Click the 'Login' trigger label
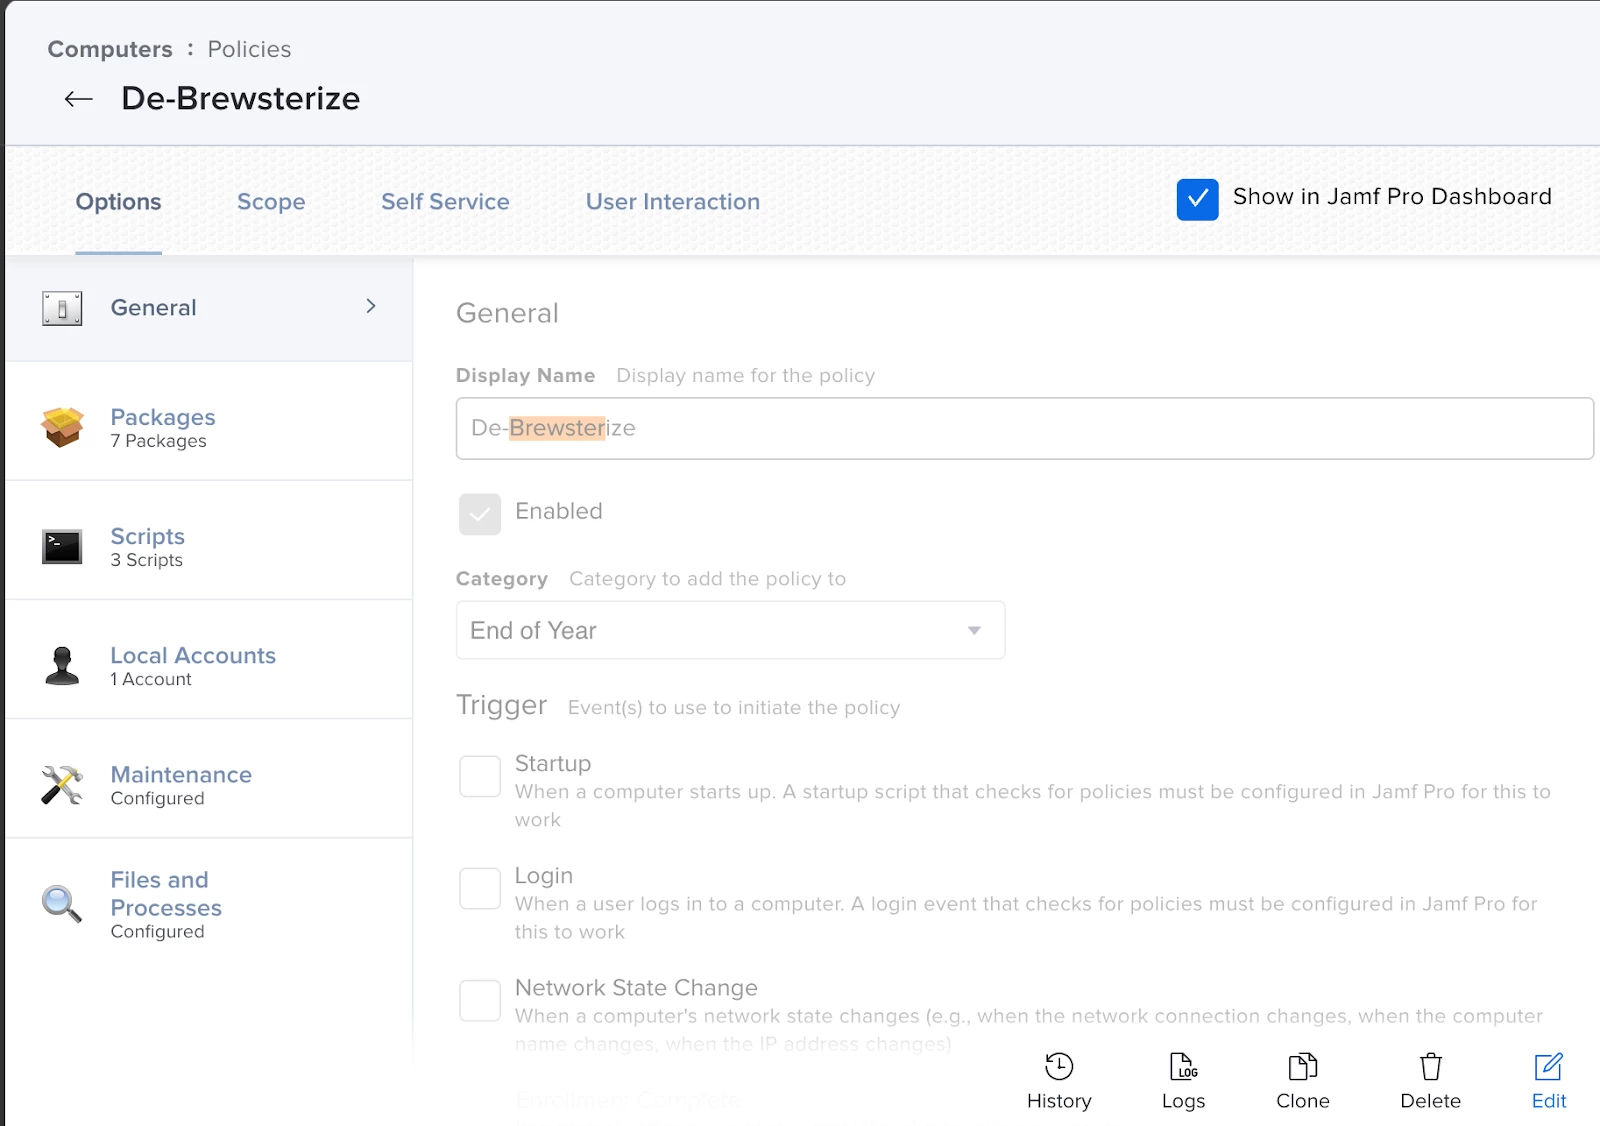Viewport: 1600px width, 1126px height. click(x=544, y=876)
